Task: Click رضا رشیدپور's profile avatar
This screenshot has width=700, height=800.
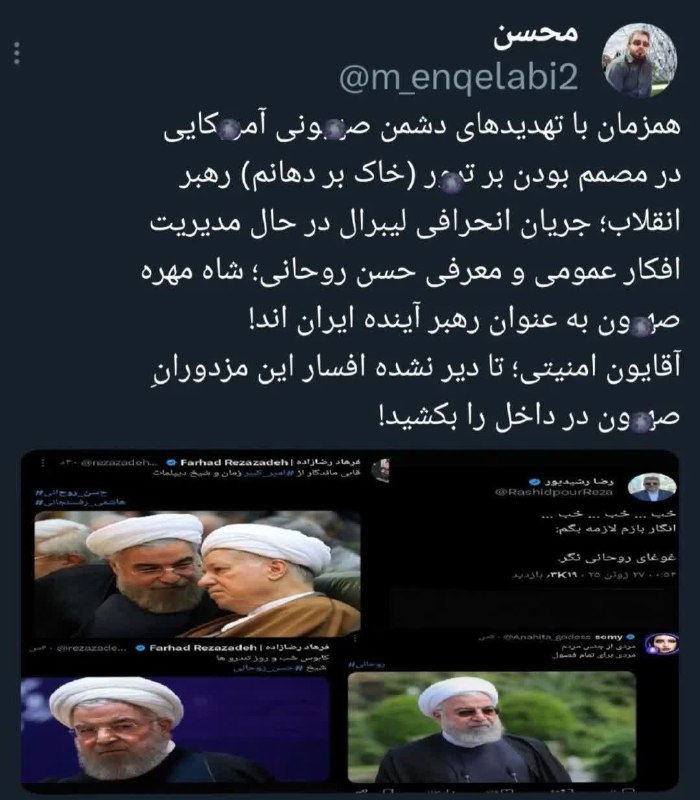Action: pos(652,487)
